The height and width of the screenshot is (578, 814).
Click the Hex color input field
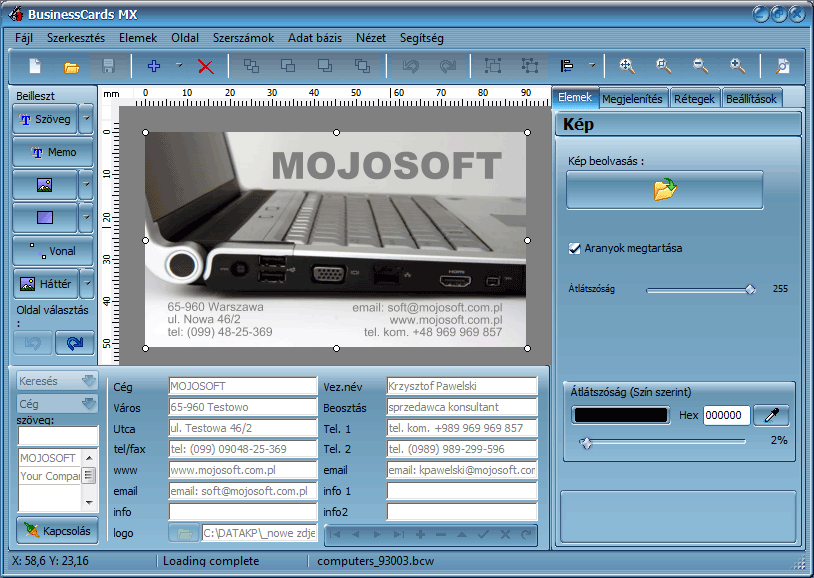click(x=726, y=415)
